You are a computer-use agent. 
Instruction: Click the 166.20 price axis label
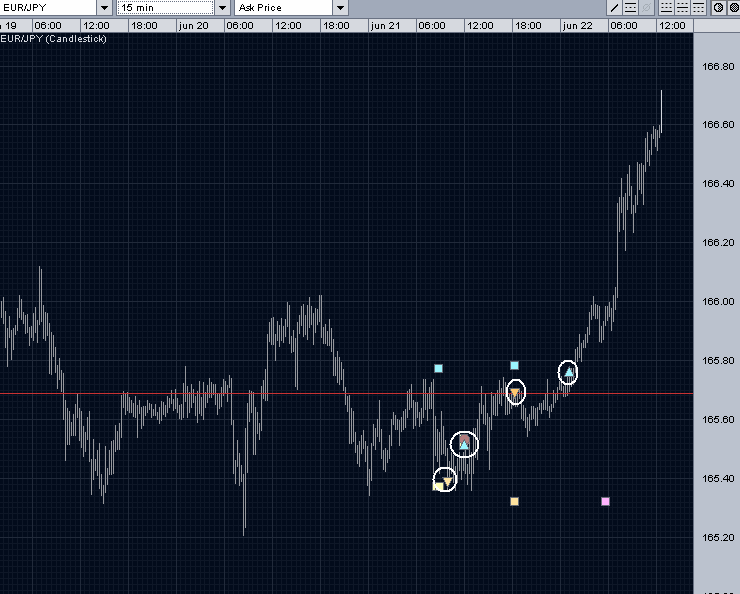(x=718, y=243)
